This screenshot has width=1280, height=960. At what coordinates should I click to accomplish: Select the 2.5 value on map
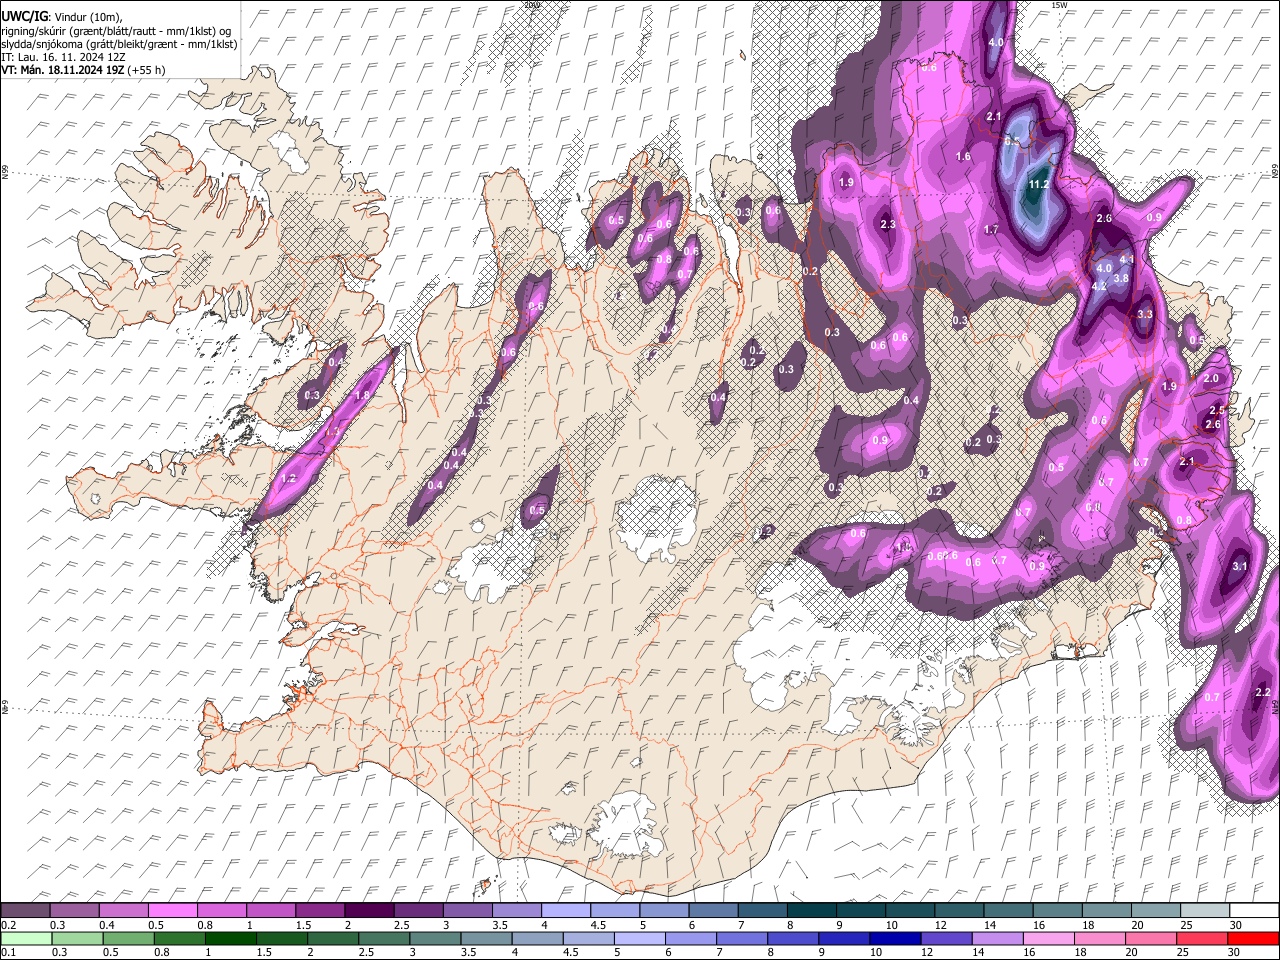coord(1217,410)
